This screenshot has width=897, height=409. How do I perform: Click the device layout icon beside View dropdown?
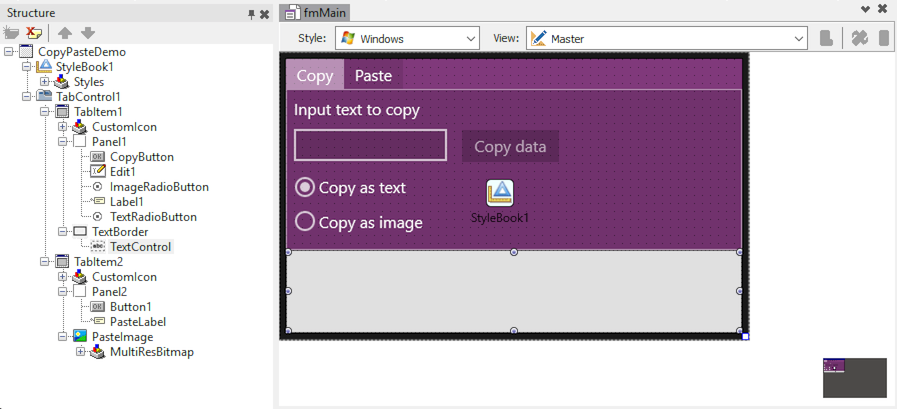click(825, 38)
